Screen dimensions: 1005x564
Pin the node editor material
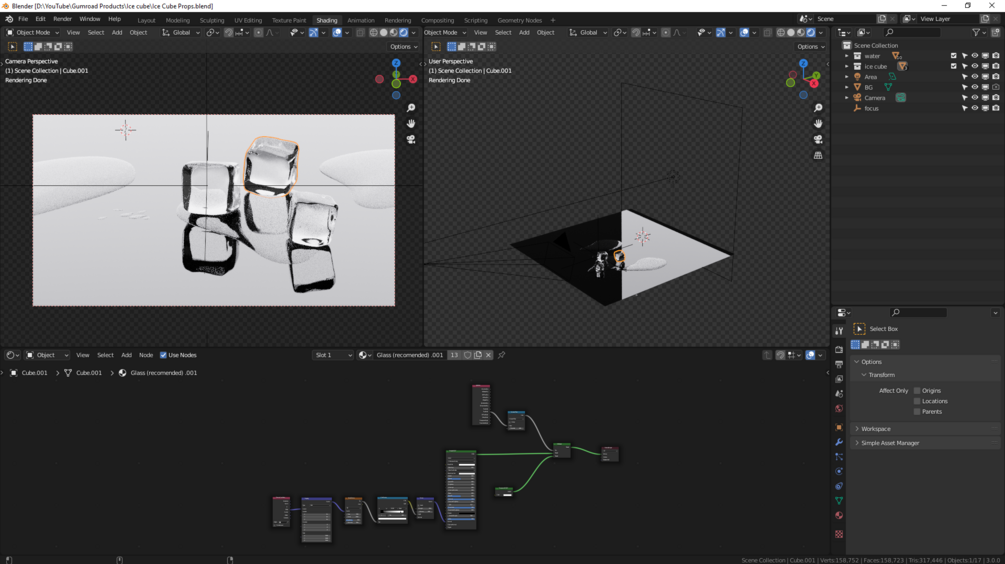tap(502, 355)
